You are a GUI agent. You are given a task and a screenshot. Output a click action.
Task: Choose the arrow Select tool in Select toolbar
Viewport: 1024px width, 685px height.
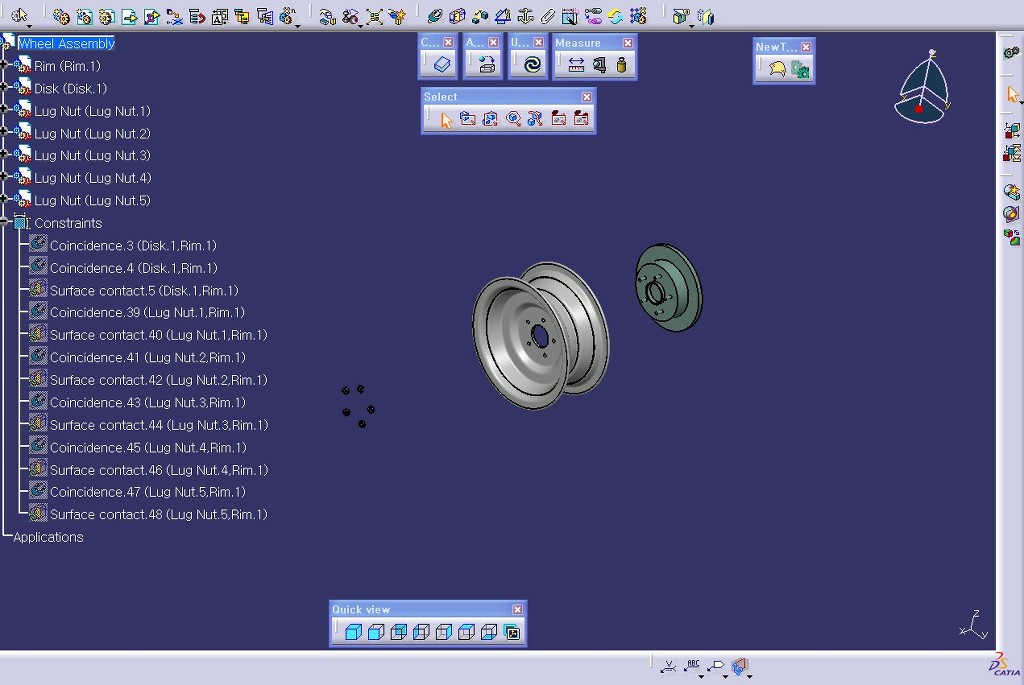click(x=446, y=119)
